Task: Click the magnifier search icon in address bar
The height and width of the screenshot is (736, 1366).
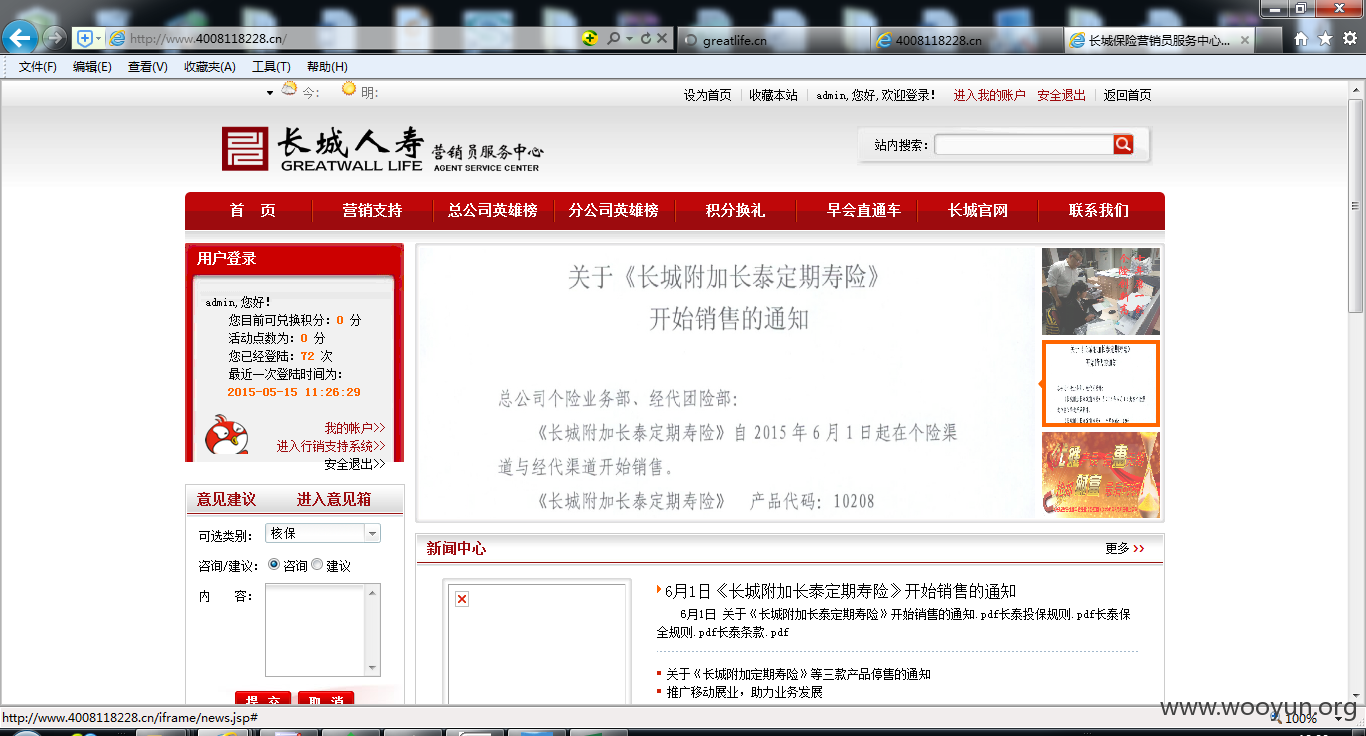Action: [613, 38]
